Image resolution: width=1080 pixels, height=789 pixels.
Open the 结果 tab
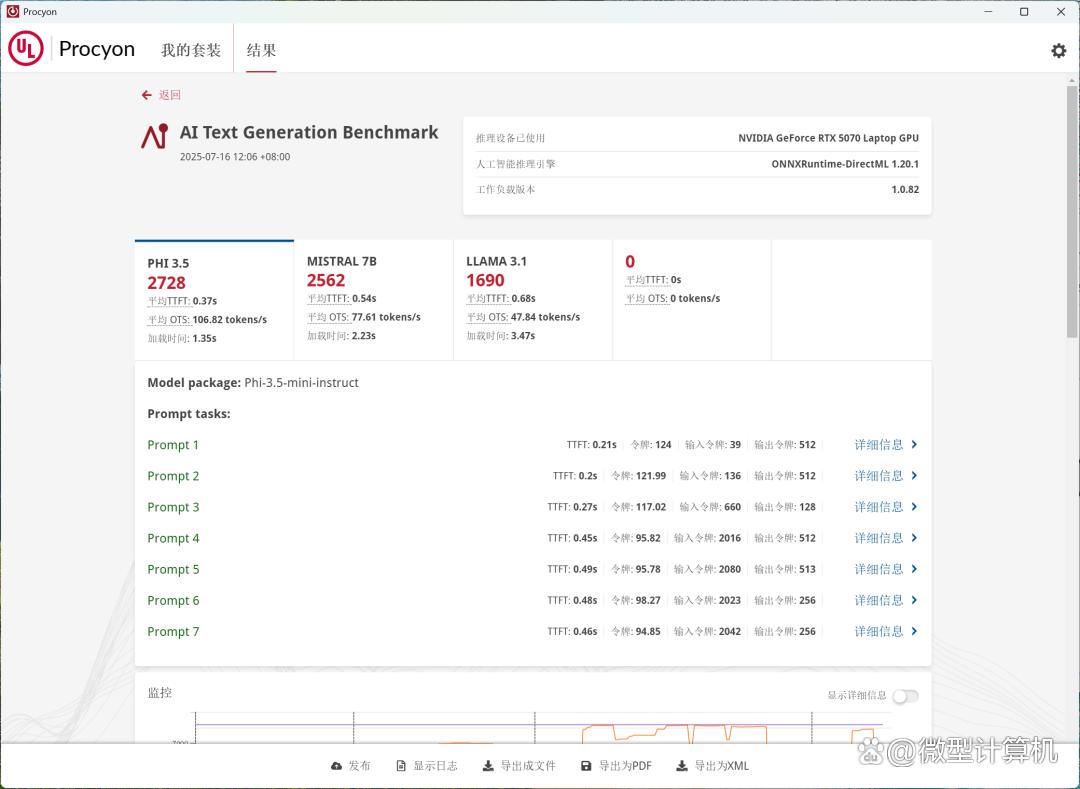click(261, 50)
